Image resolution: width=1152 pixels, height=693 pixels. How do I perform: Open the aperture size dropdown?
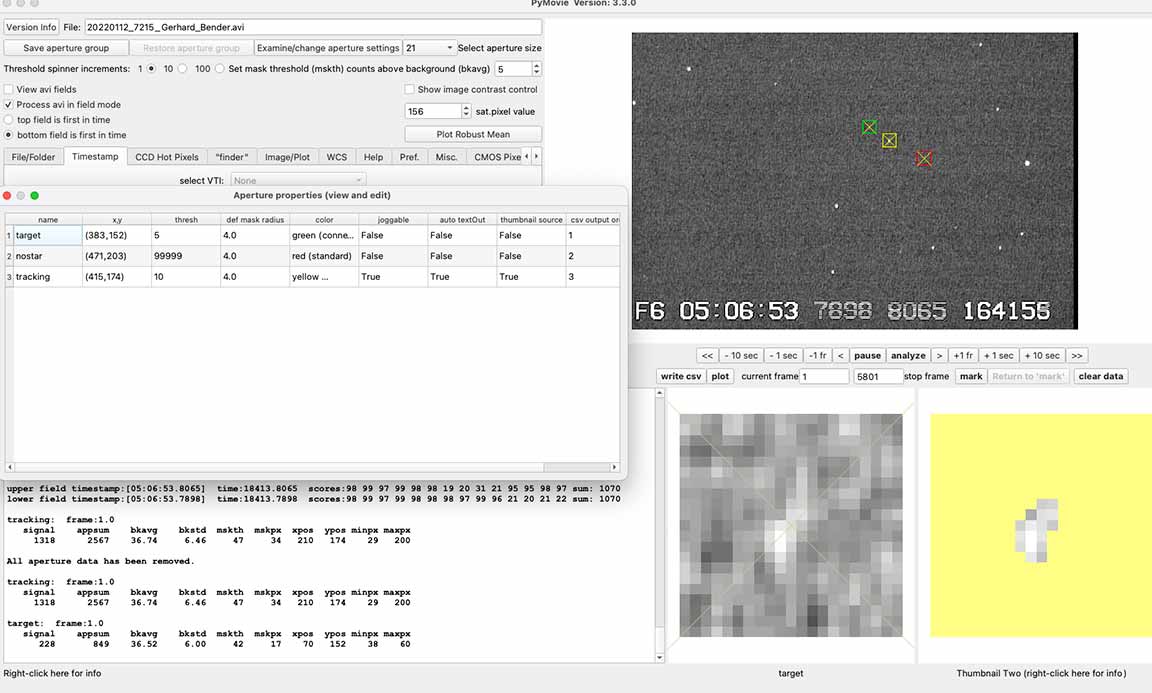pos(429,48)
